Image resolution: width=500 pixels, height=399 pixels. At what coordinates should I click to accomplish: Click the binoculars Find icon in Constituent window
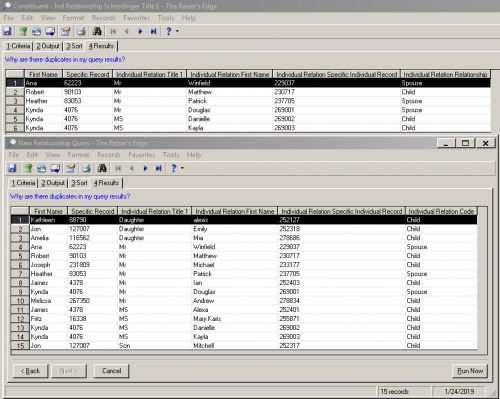(97, 31)
